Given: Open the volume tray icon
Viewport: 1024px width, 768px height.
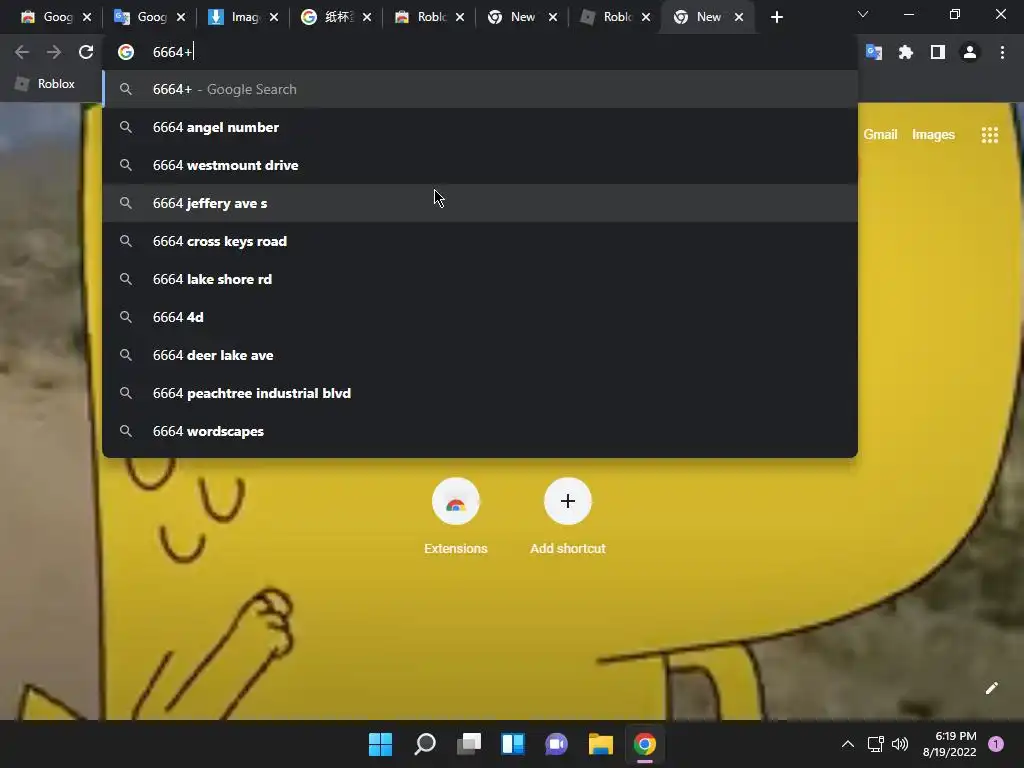Looking at the screenshot, I should (900, 744).
